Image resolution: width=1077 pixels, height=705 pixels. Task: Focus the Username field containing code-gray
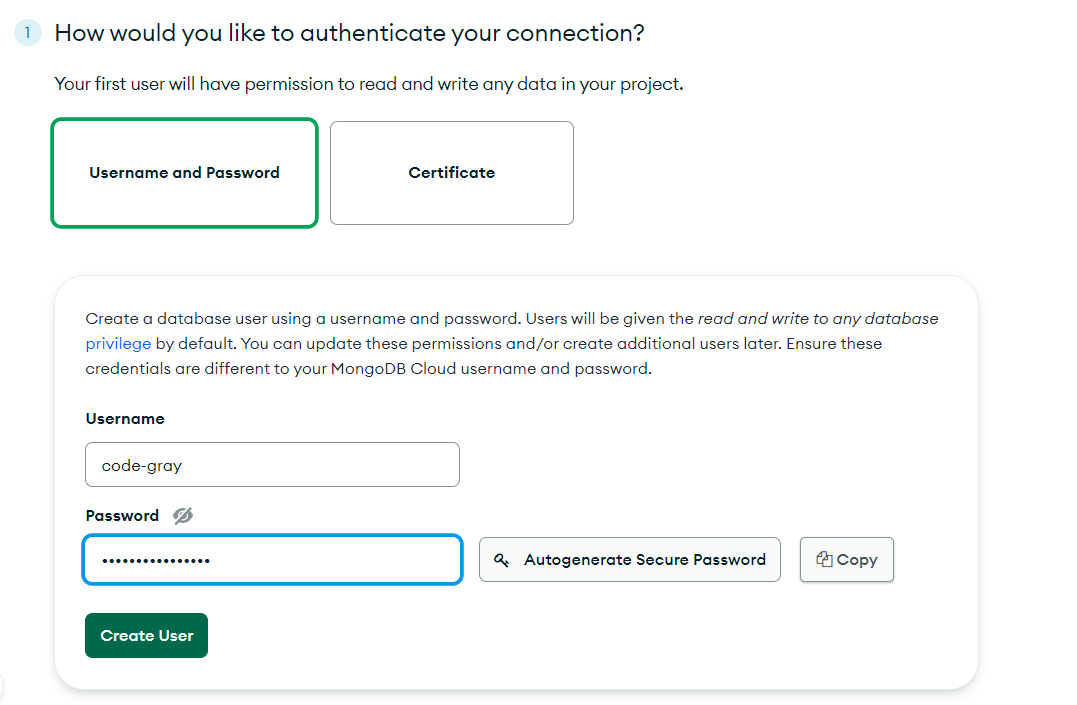pyautogui.click(x=272, y=465)
